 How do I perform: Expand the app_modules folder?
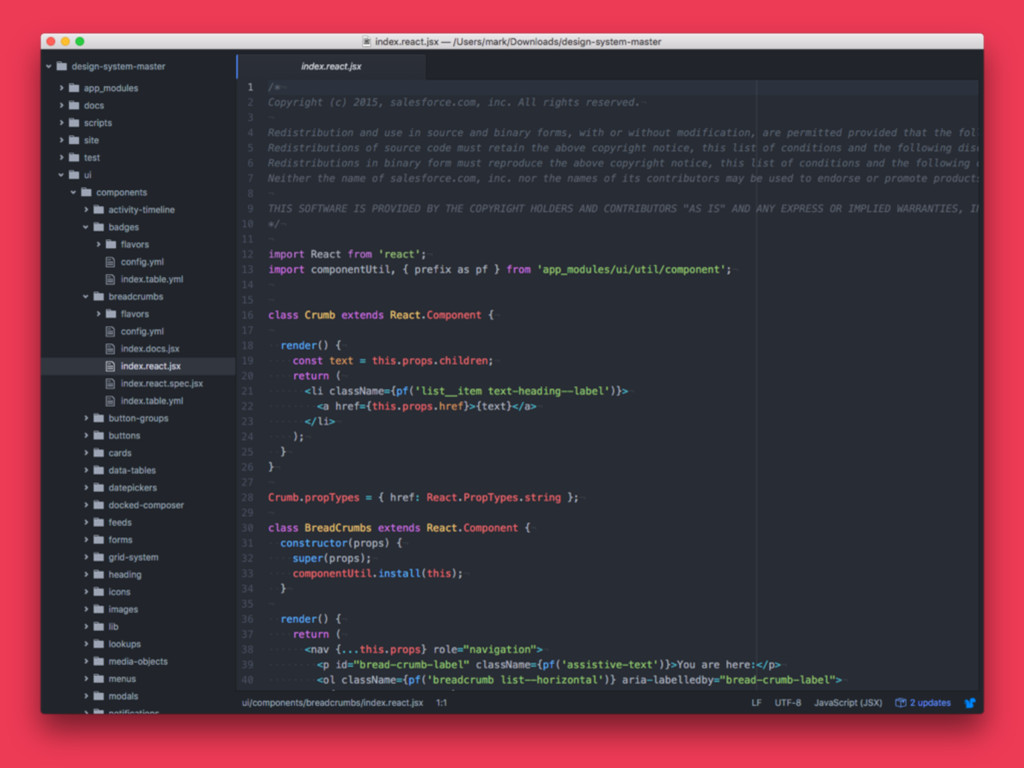[61, 88]
